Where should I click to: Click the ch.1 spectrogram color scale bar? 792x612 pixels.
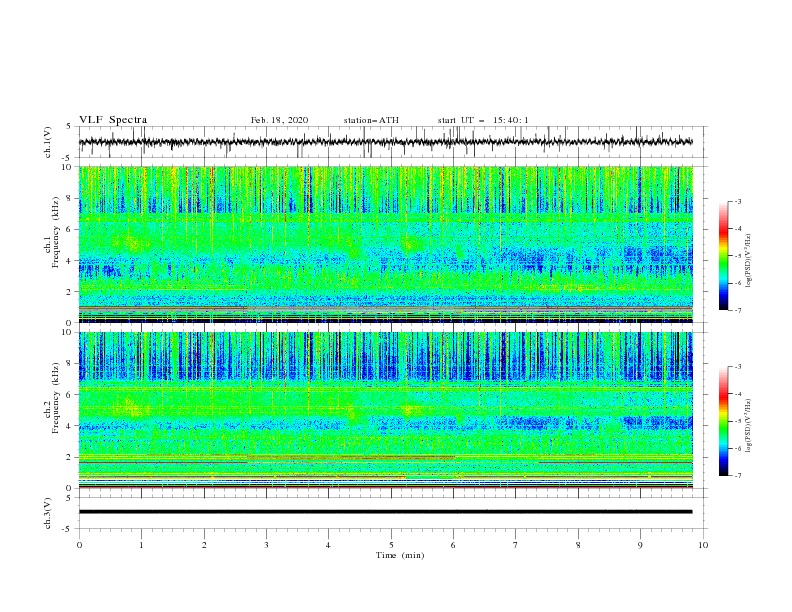click(723, 256)
